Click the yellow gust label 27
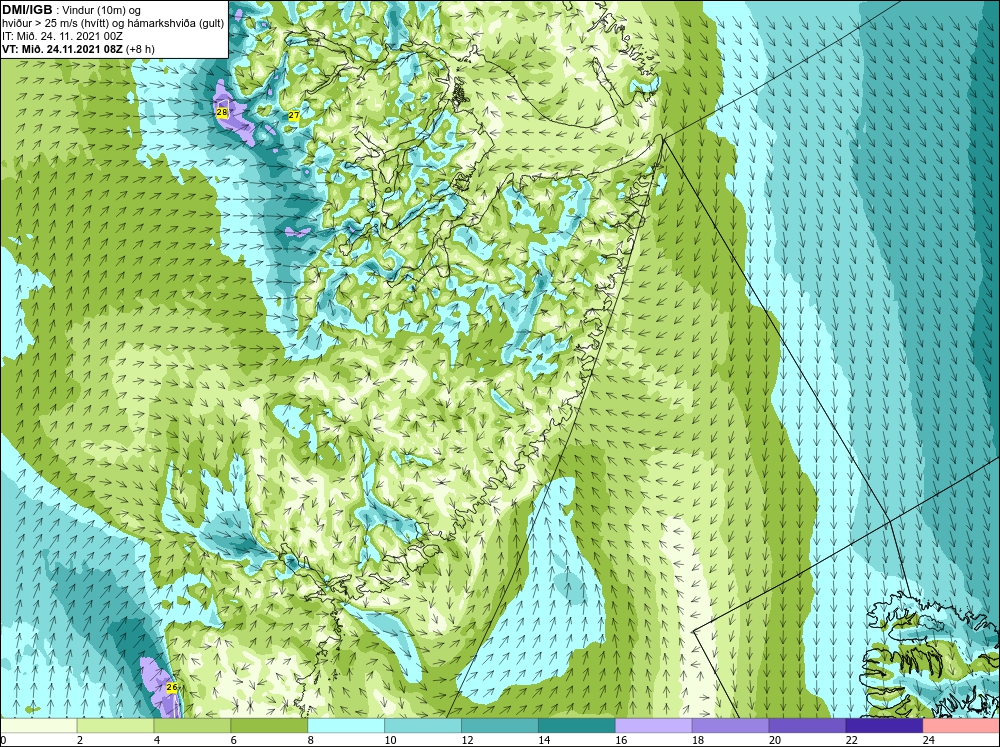This screenshot has height=747, width=1000. (294, 115)
